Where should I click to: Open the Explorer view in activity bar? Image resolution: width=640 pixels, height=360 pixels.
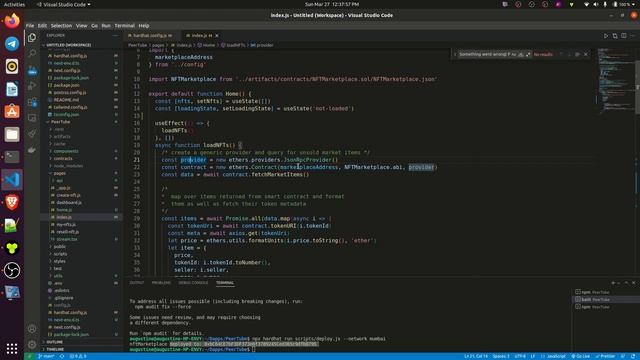click(x=32, y=38)
